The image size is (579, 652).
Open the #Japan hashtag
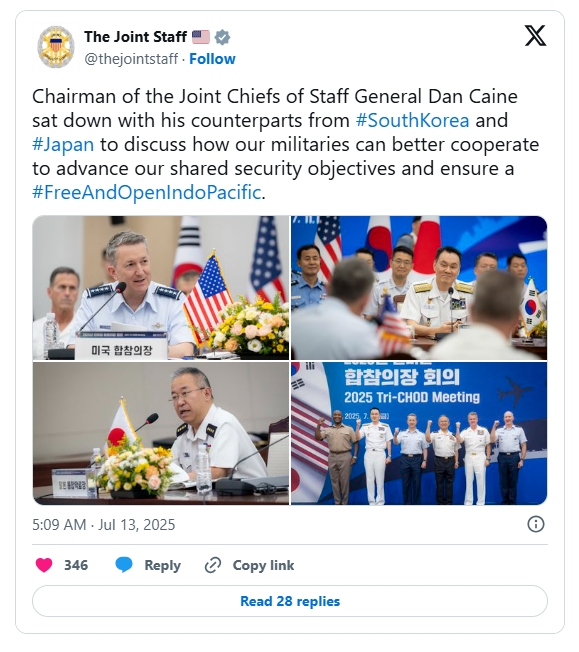[x=63, y=145]
